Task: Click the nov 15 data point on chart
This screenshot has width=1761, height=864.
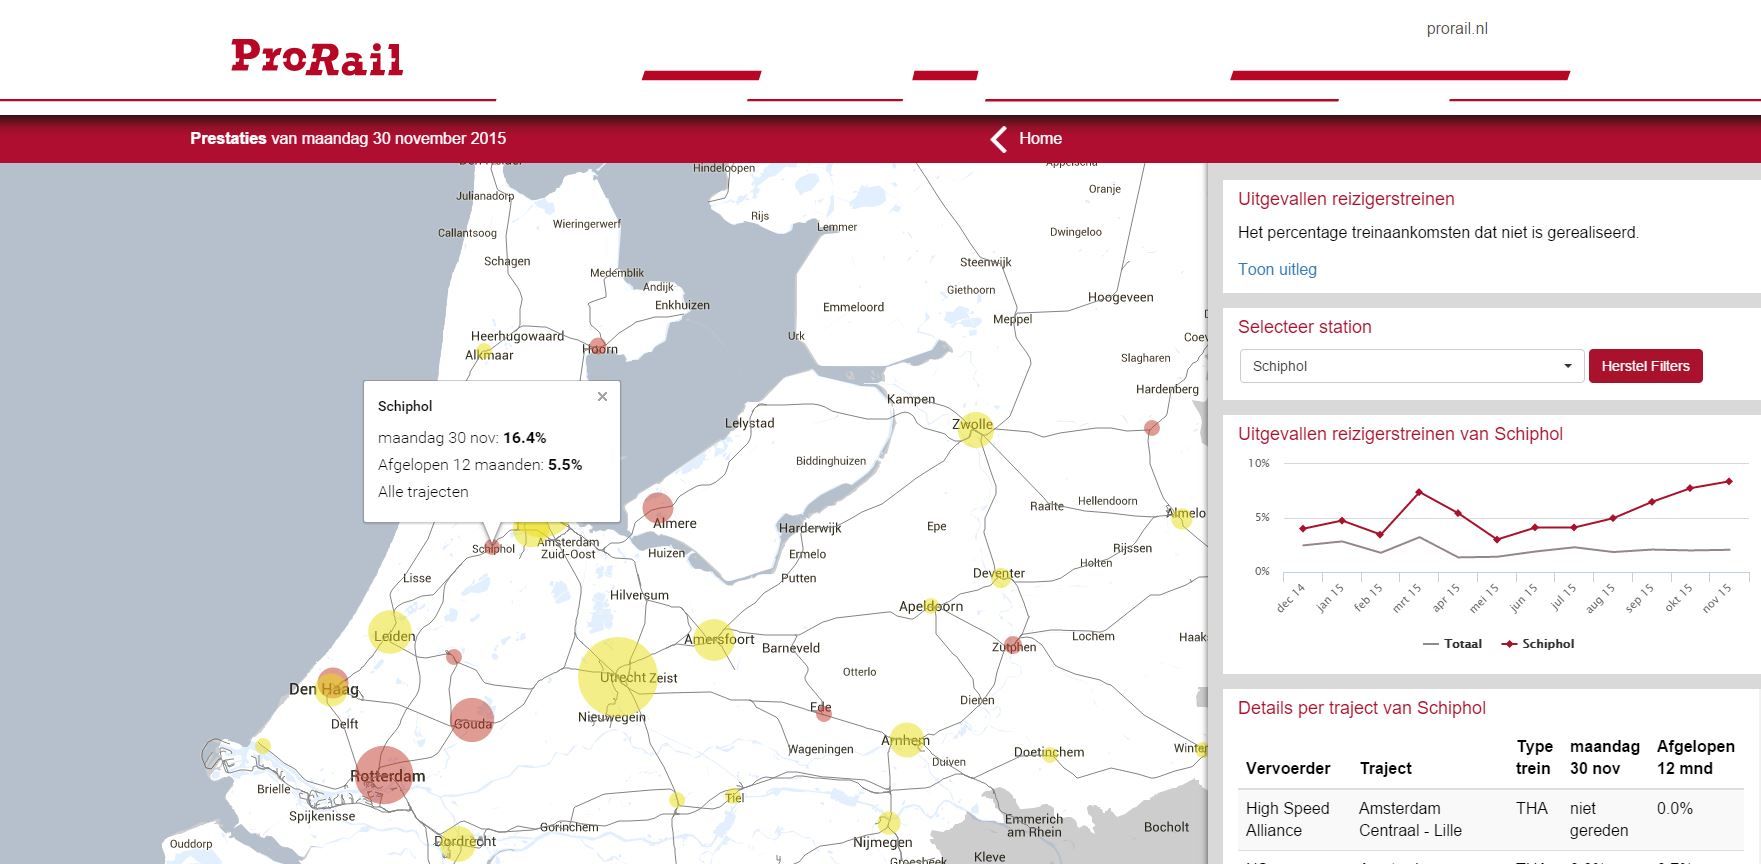Action: pos(1729,482)
